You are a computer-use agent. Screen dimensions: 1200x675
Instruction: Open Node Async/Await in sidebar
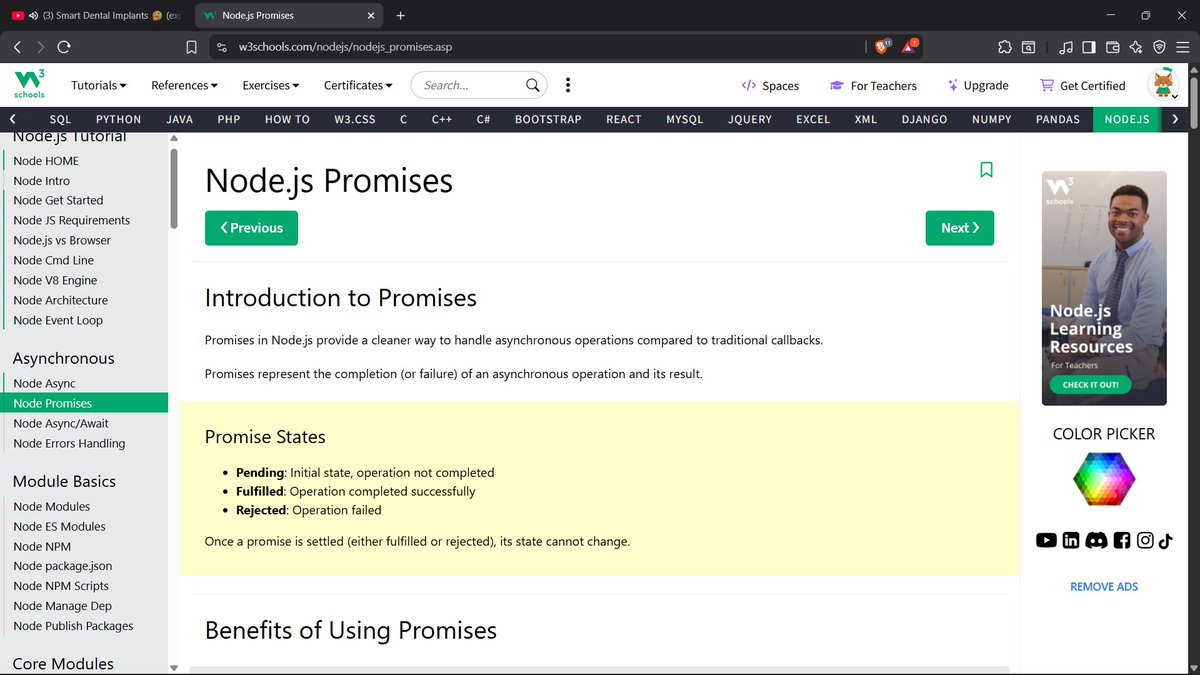click(61, 423)
